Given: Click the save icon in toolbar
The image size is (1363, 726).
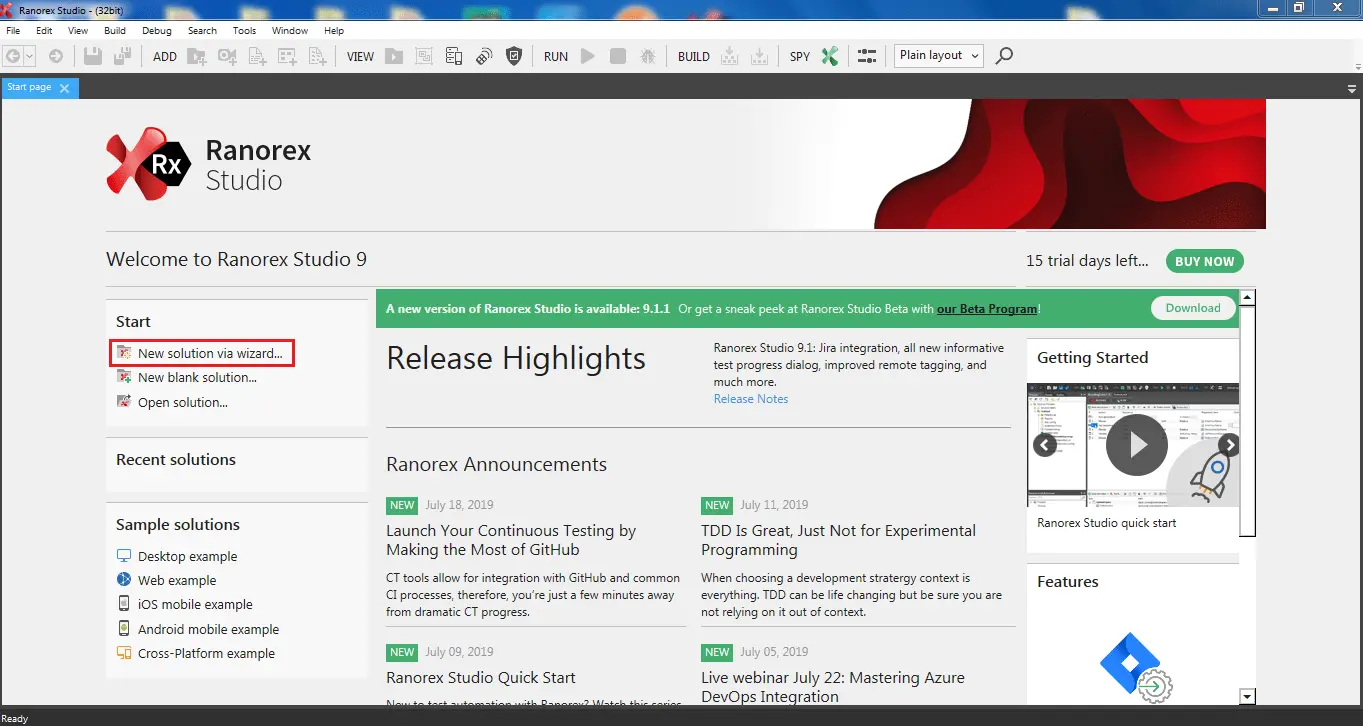Looking at the screenshot, I should click(92, 57).
